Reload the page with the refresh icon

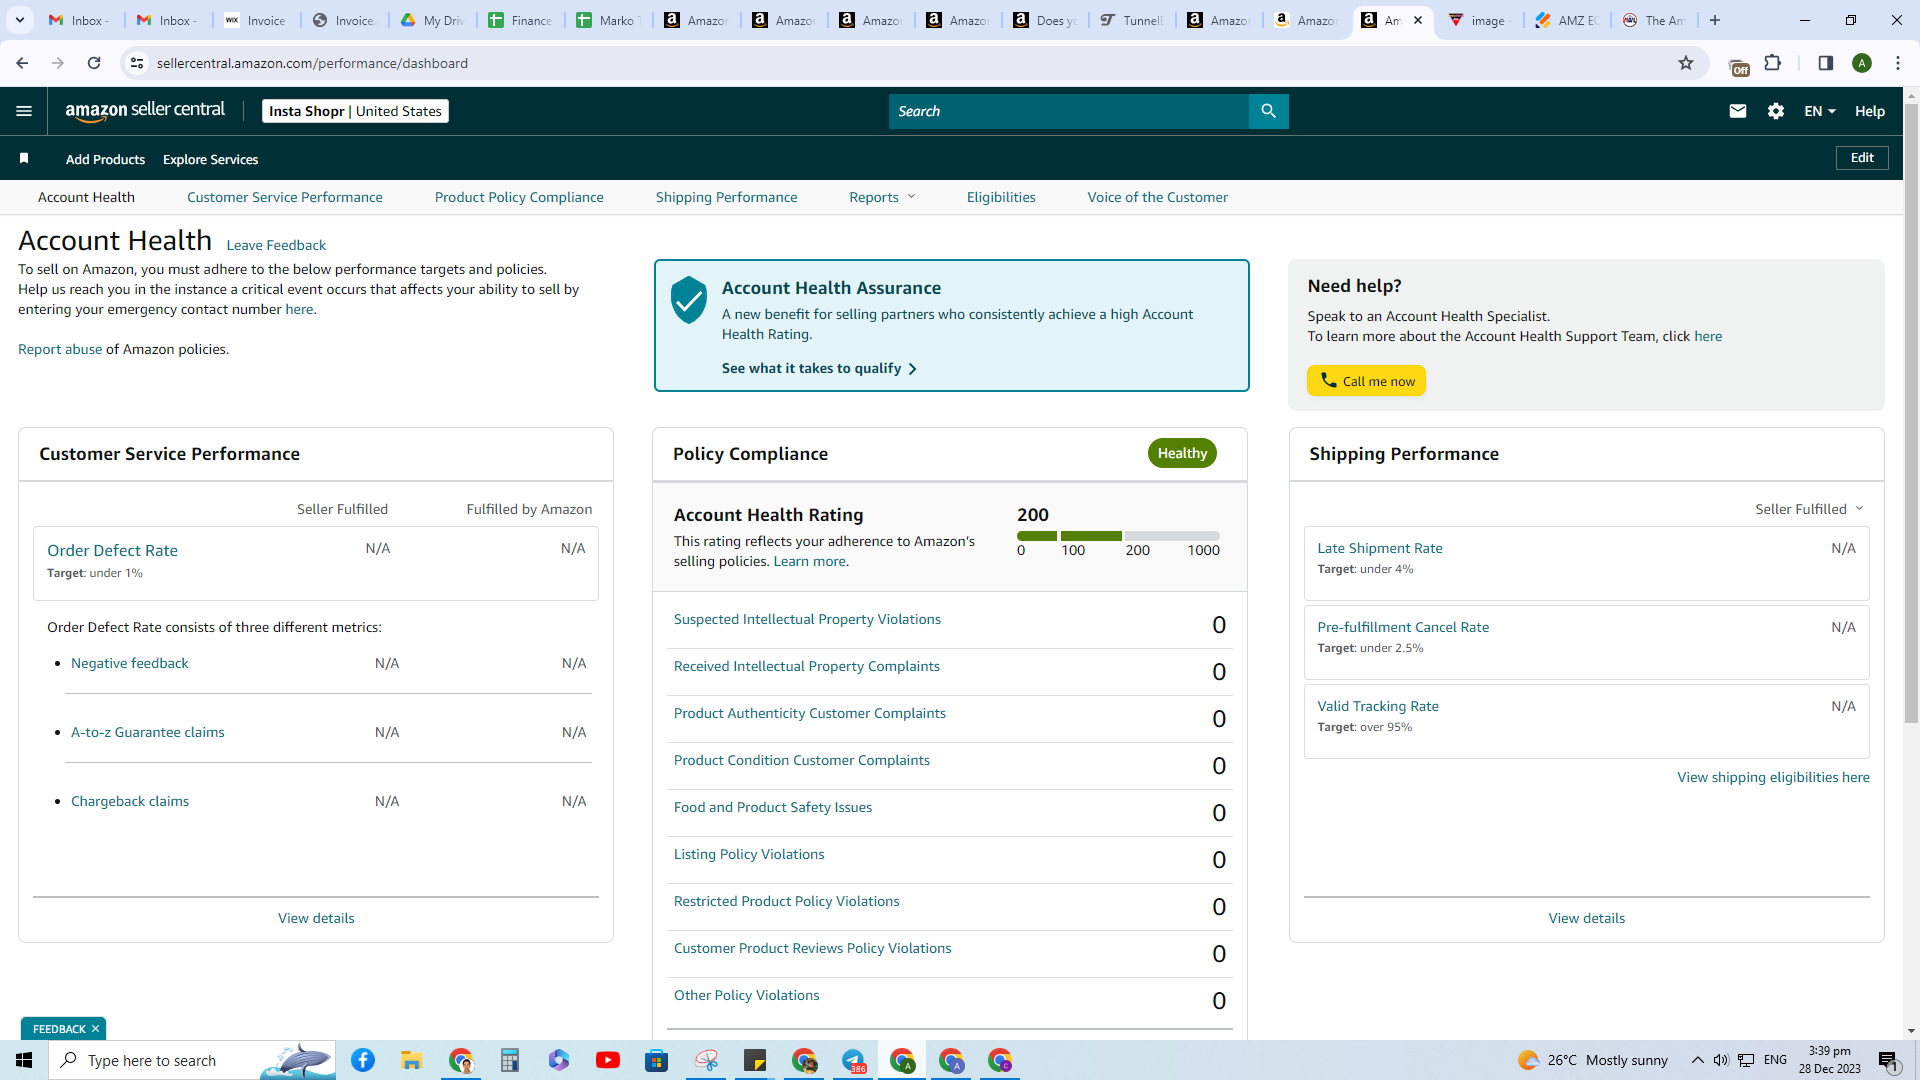coord(94,63)
